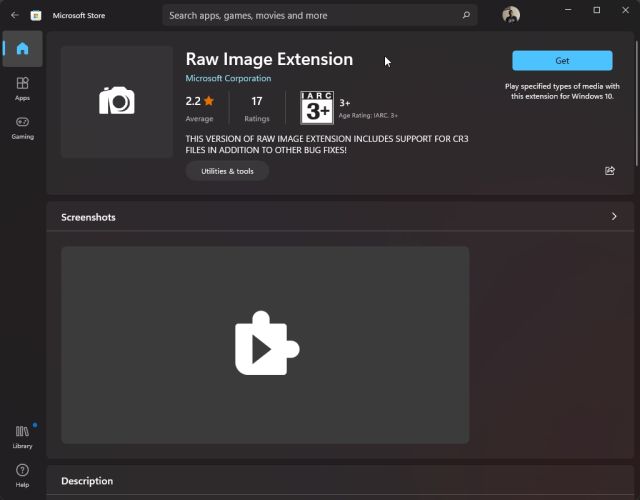Click the vertical scrollbar
Image resolution: width=640 pixels, height=500 pixels.
click(636, 104)
